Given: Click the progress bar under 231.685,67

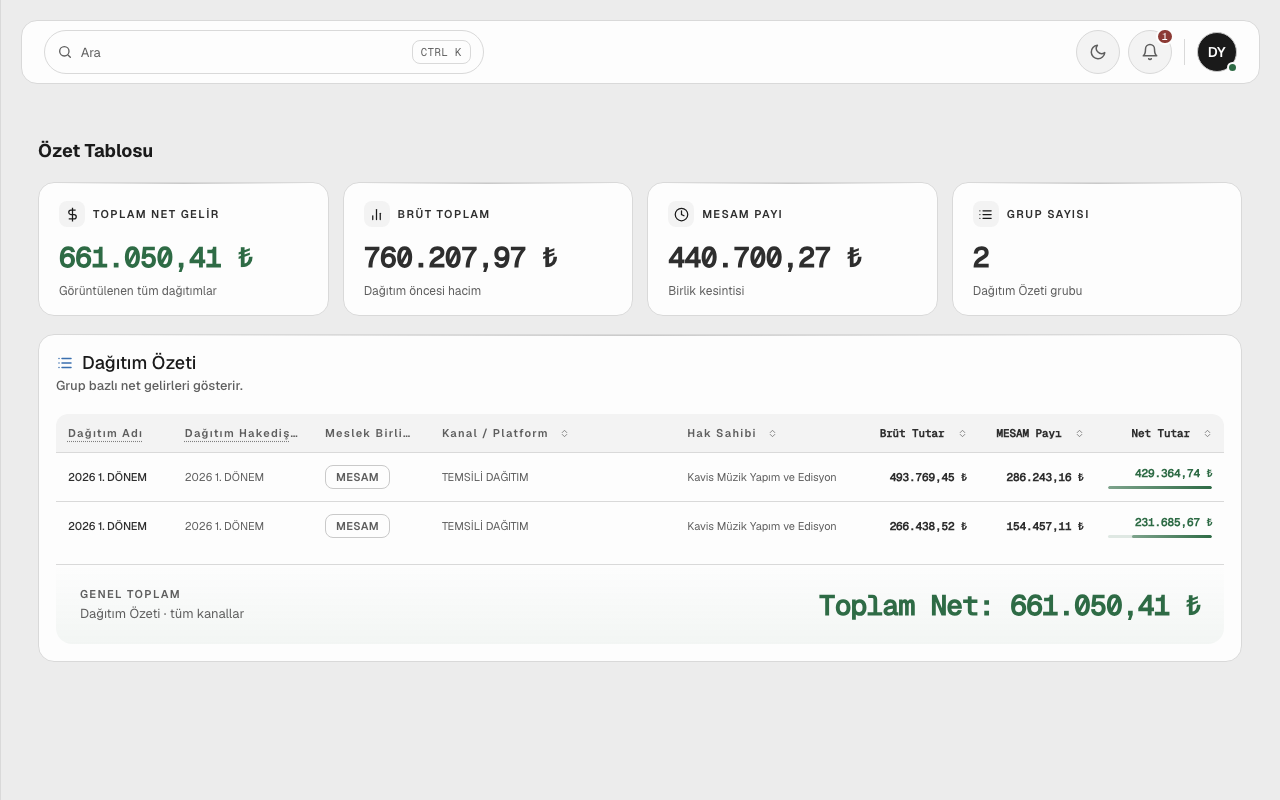Looking at the screenshot, I should (x=1160, y=537).
